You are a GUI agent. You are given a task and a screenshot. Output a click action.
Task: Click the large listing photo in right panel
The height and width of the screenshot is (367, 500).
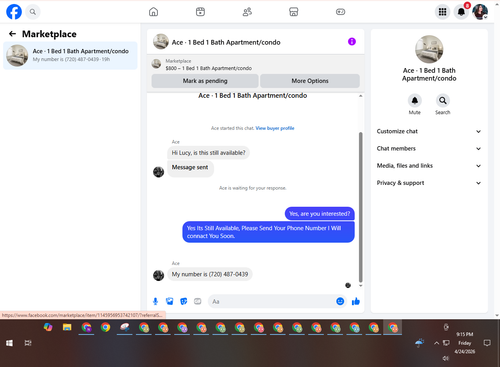click(x=429, y=49)
